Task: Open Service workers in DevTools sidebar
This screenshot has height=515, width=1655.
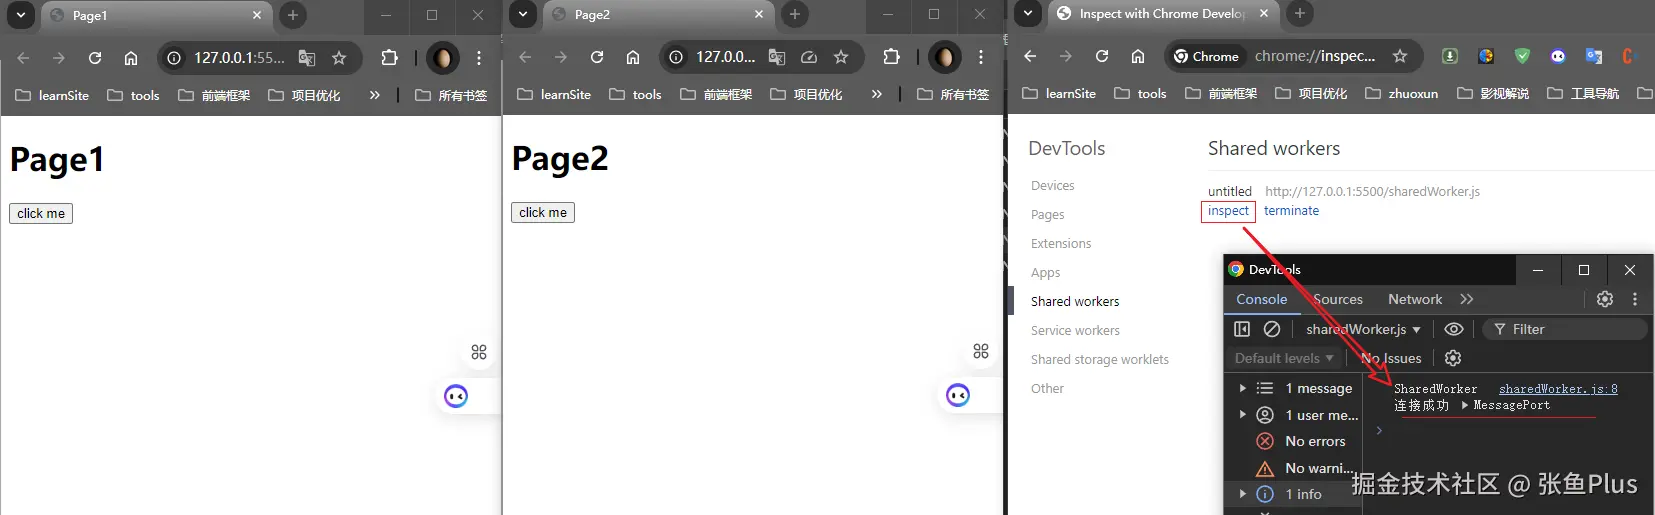Action: point(1075,331)
